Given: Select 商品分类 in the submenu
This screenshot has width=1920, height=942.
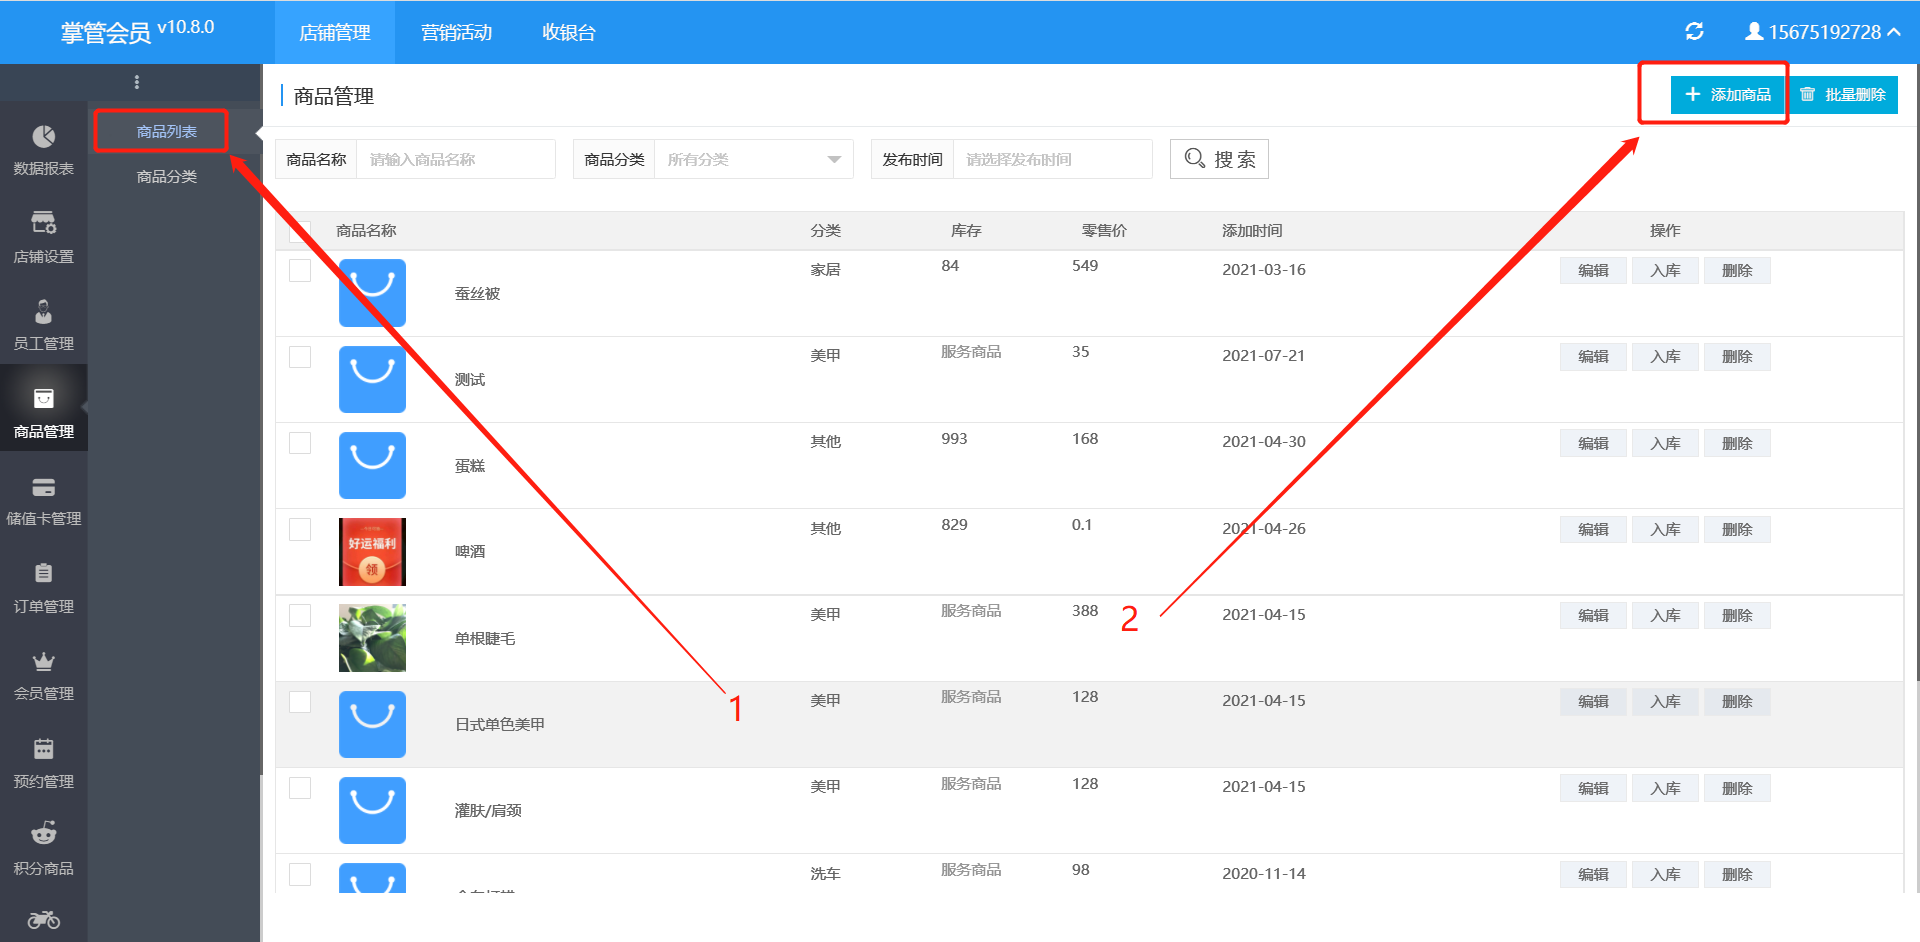Looking at the screenshot, I should [x=166, y=177].
